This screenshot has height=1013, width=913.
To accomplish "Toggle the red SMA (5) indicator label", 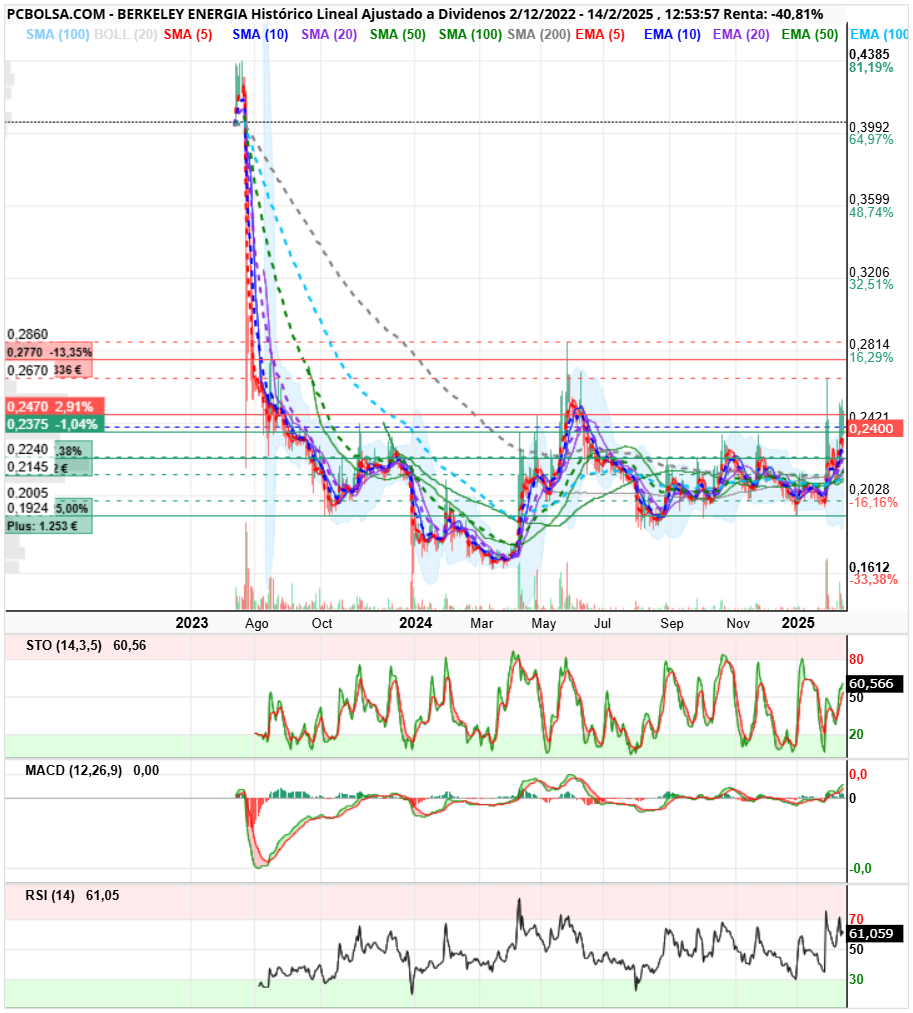I will (187, 34).
